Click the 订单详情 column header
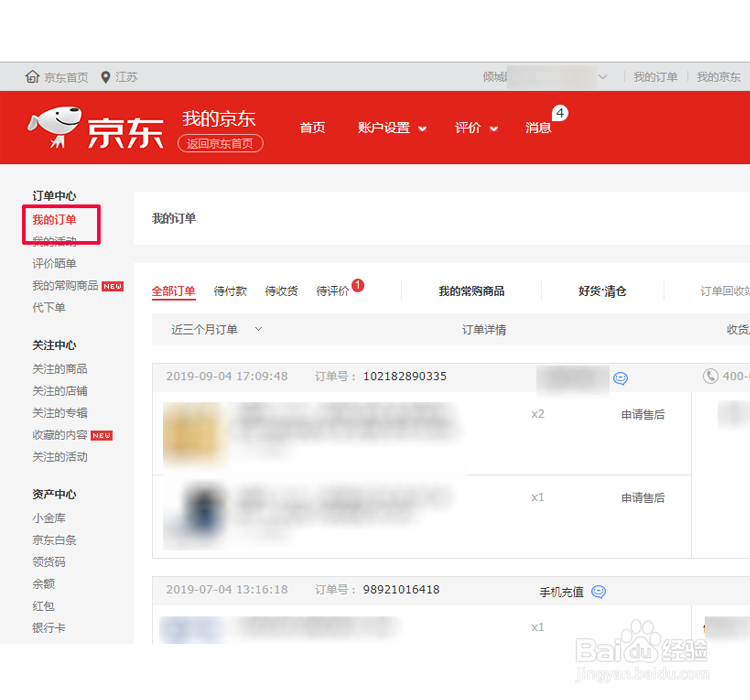 [484, 330]
